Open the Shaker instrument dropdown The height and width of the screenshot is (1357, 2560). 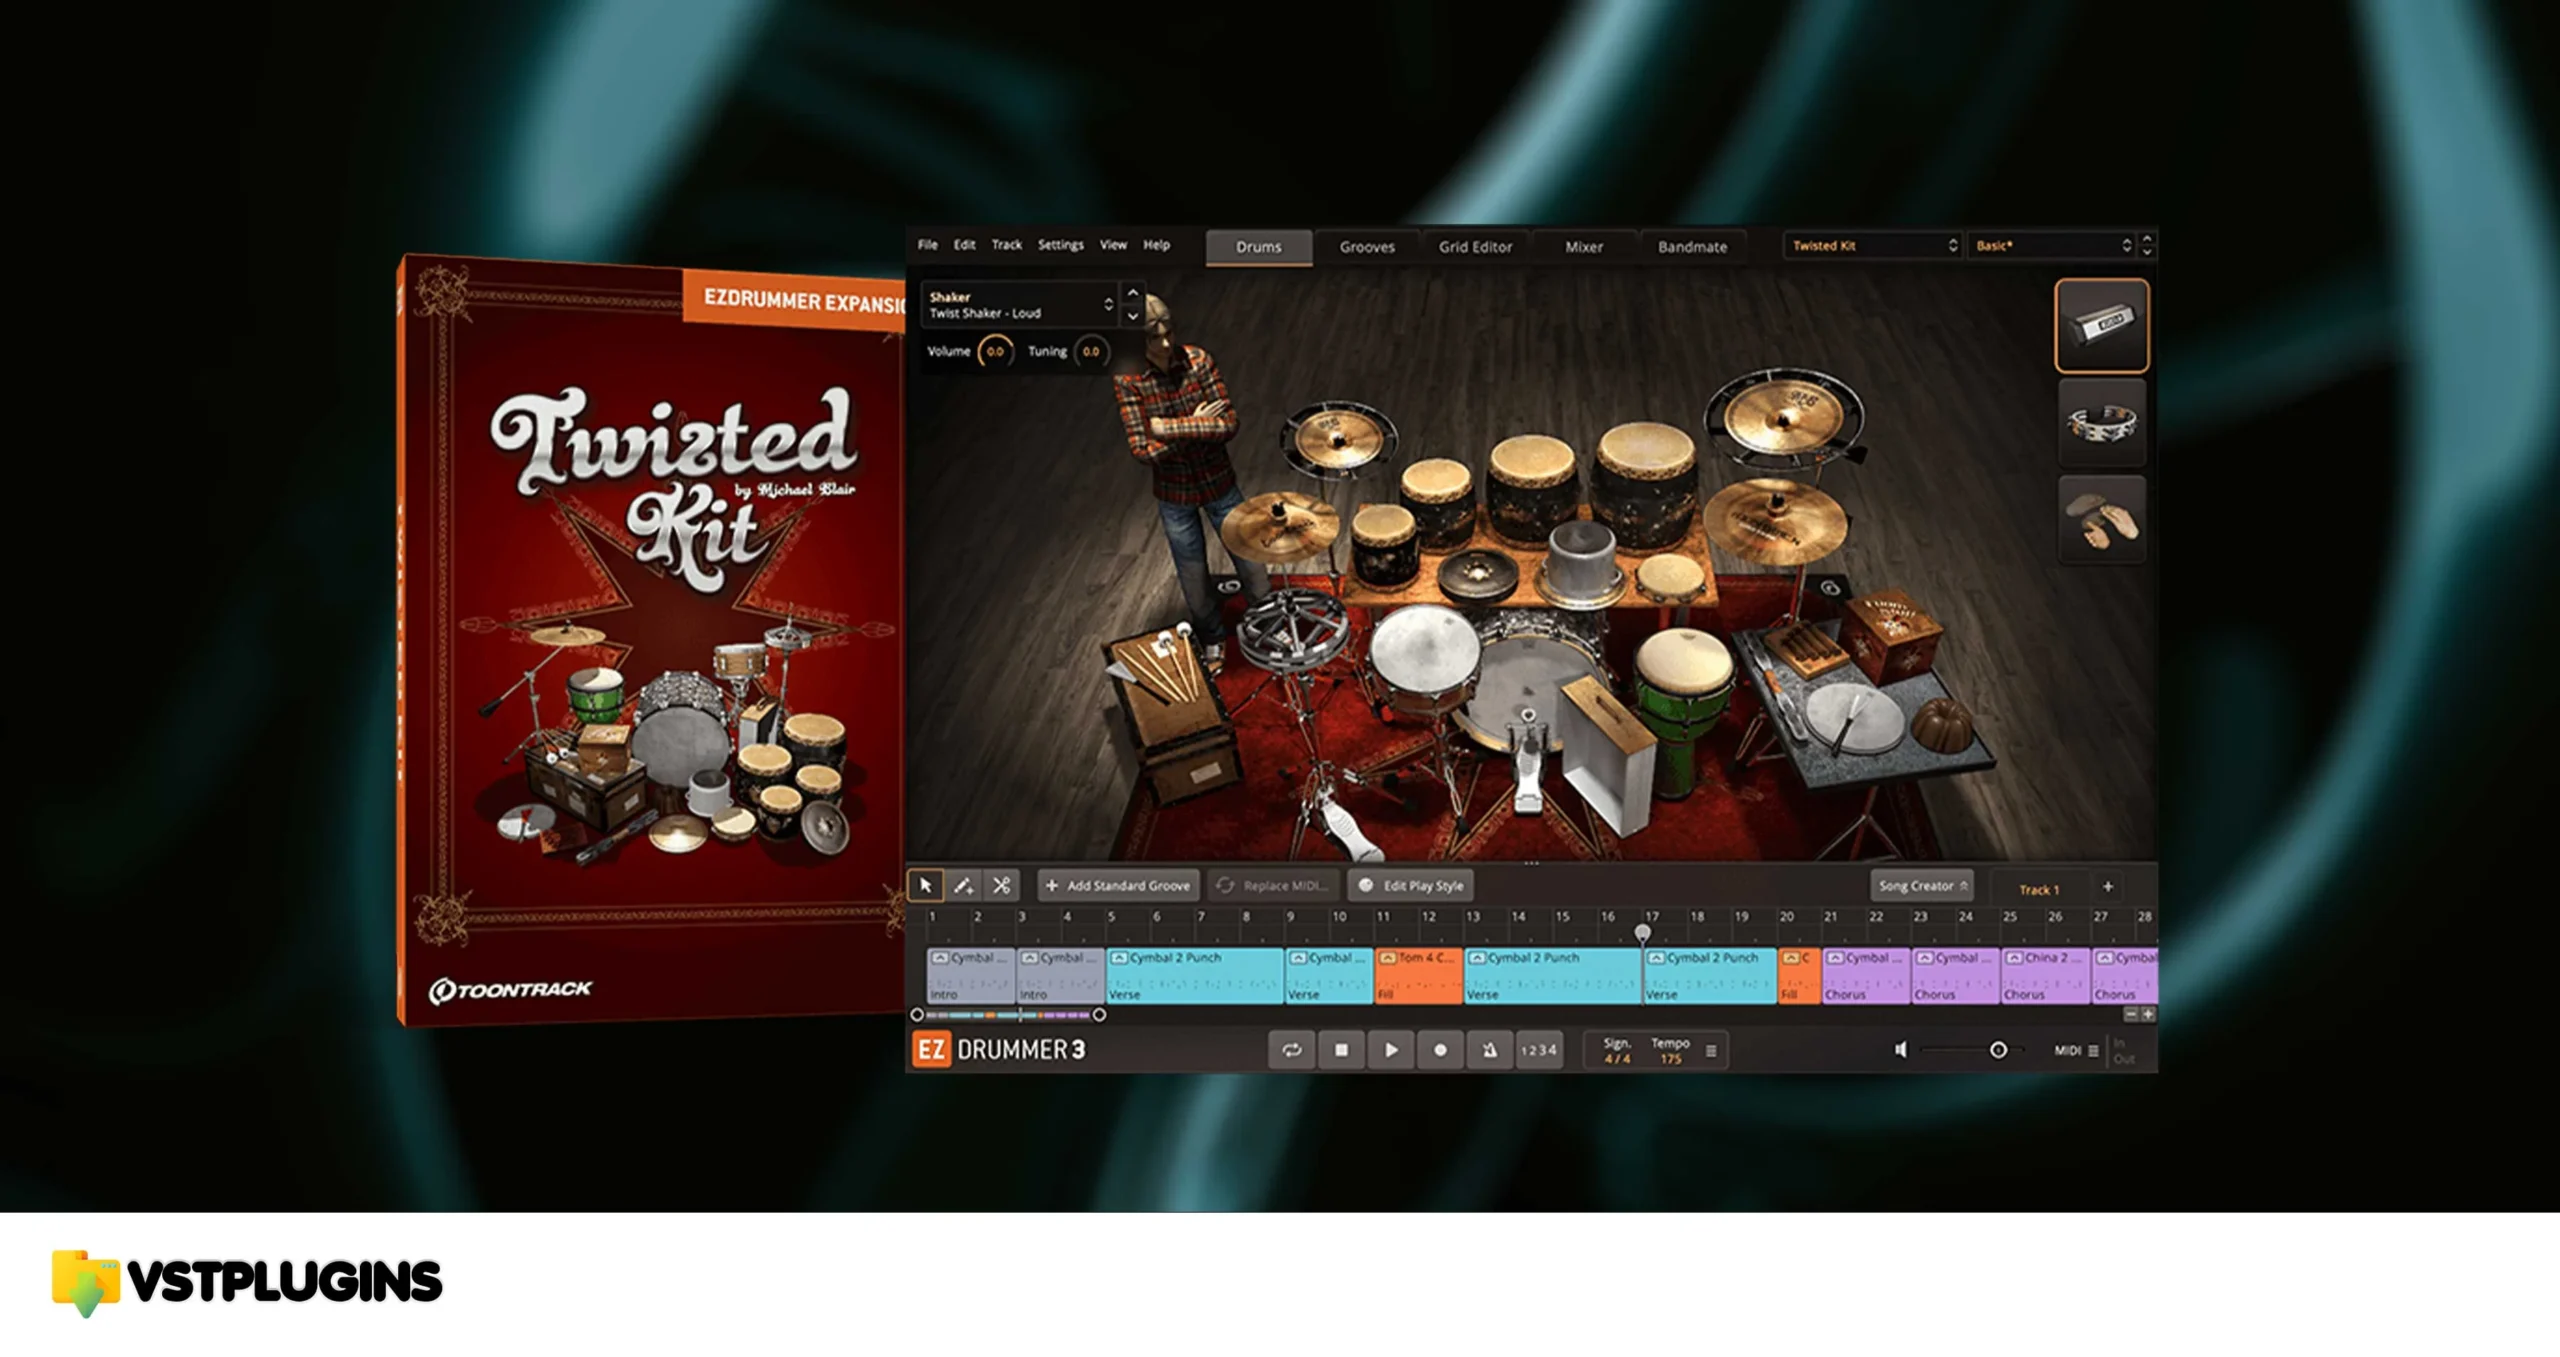click(x=1018, y=304)
